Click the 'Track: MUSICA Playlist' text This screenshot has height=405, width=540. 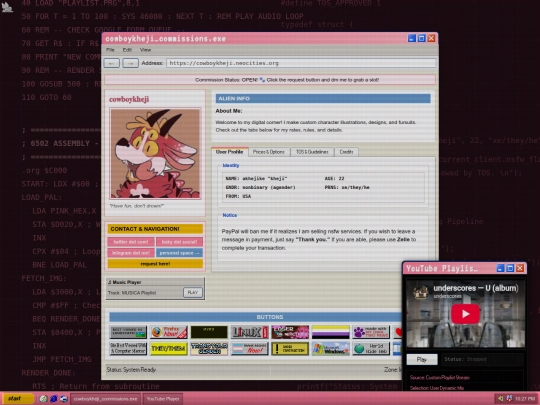132,293
